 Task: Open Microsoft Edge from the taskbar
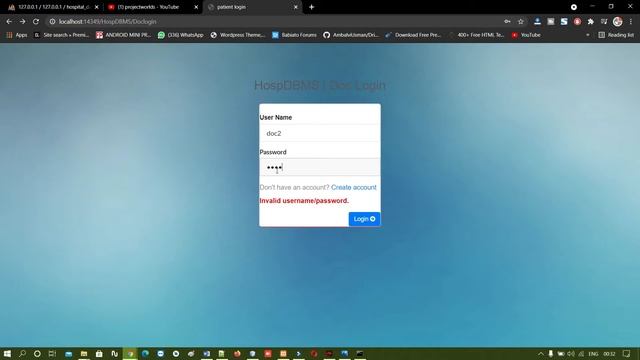tap(145, 353)
